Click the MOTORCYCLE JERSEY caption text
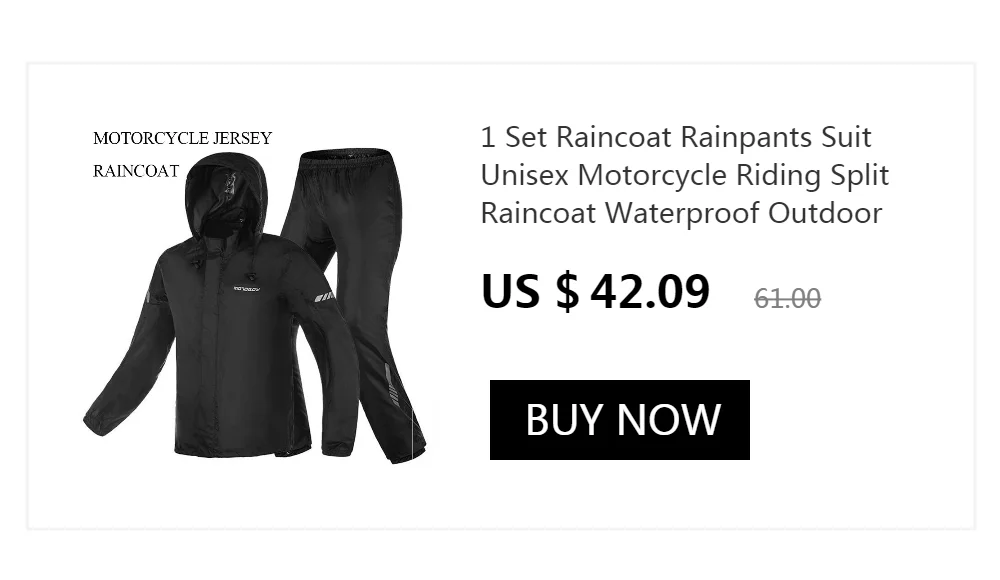Screen dimensions: 1000x580 [x=182, y=138]
